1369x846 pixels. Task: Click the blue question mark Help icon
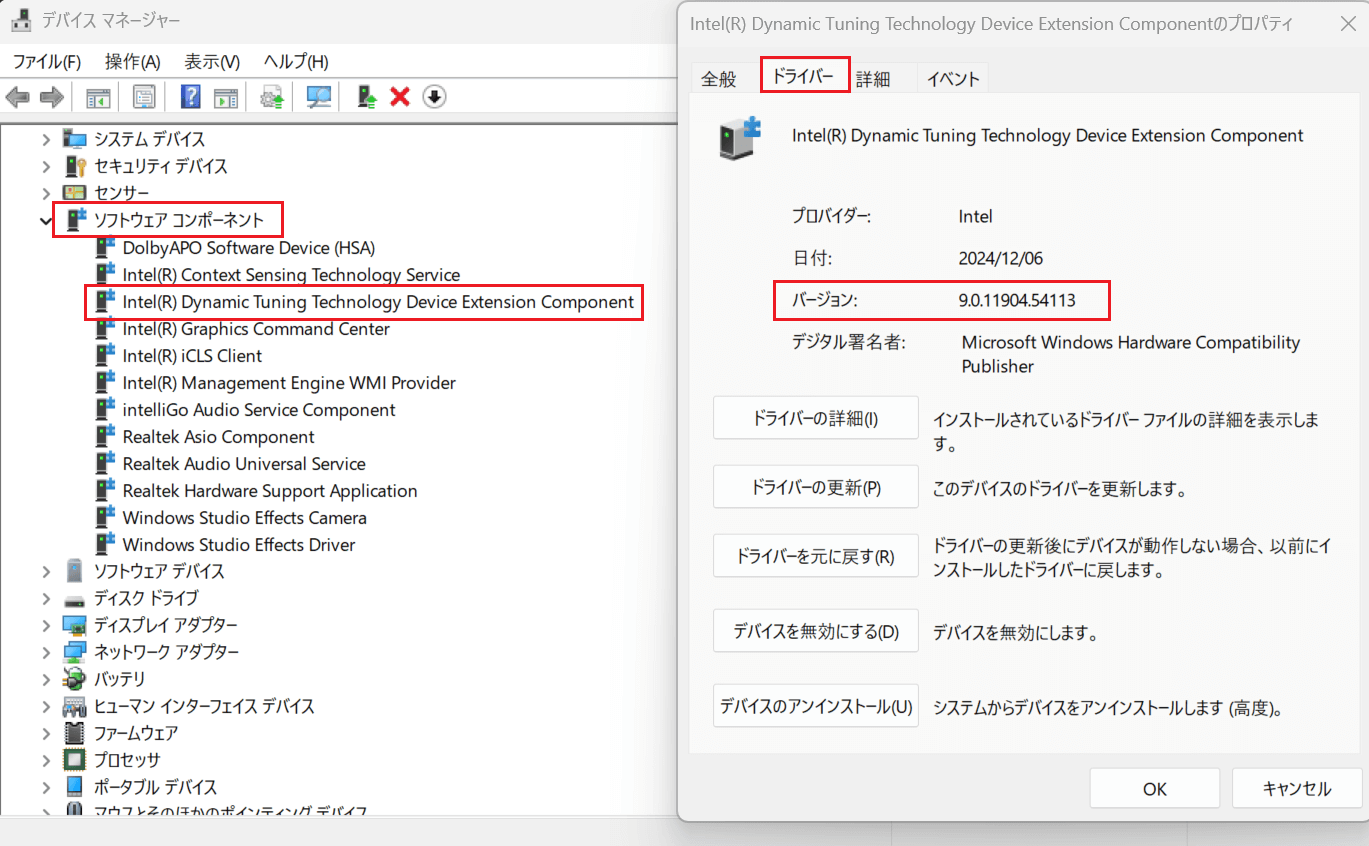tap(191, 97)
